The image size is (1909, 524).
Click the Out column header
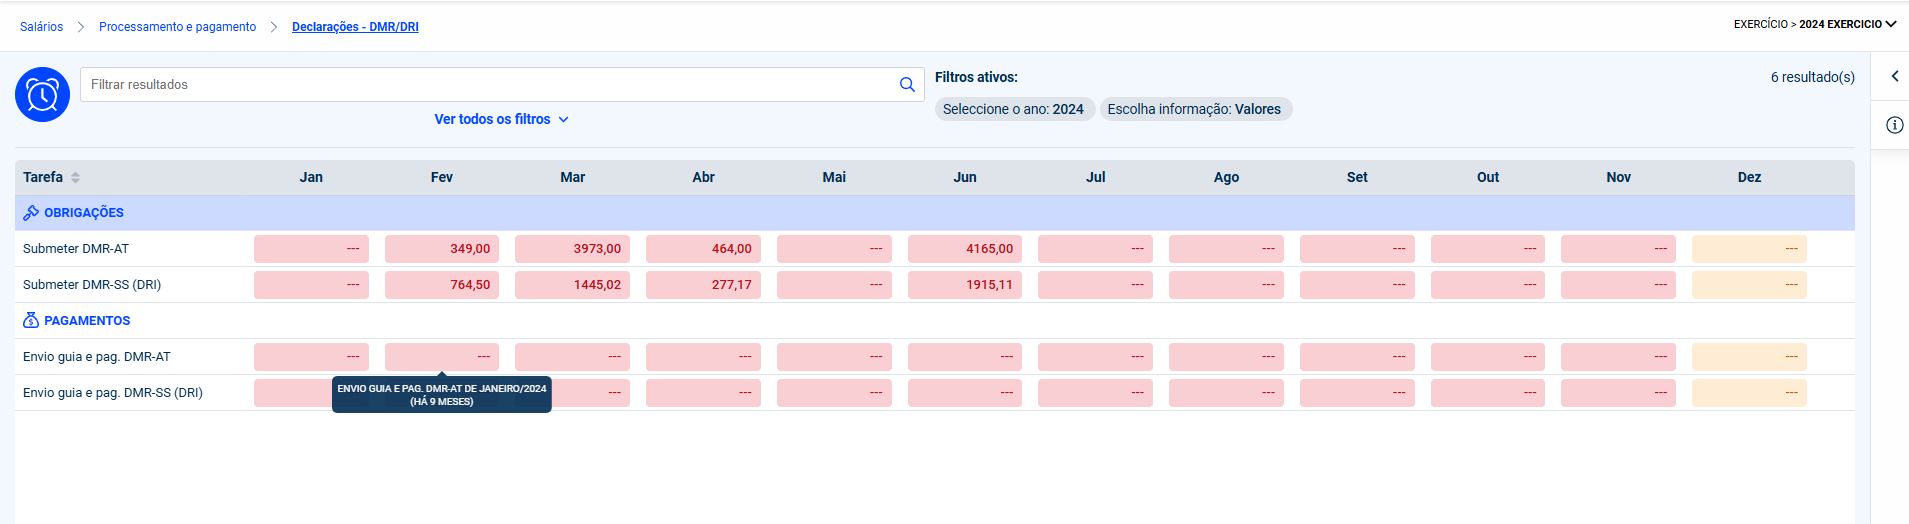click(x=1488, y=177)
